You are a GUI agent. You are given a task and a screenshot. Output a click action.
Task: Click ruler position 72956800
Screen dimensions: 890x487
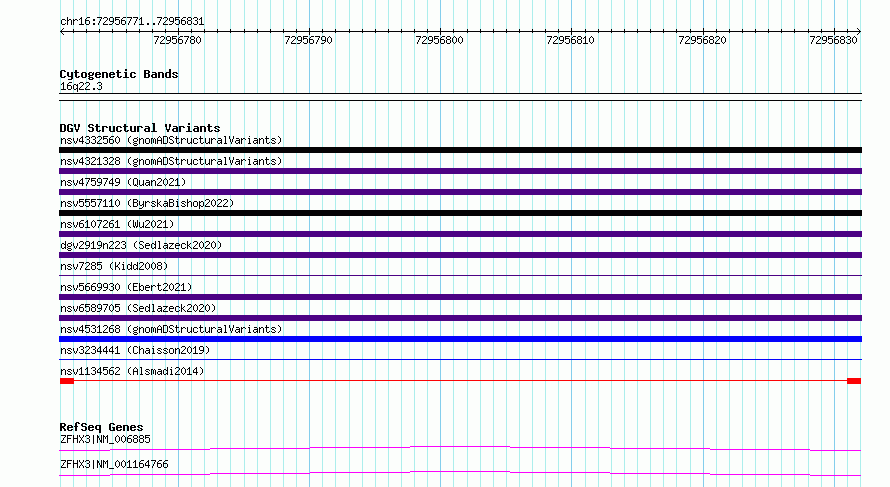pos(439,40)
